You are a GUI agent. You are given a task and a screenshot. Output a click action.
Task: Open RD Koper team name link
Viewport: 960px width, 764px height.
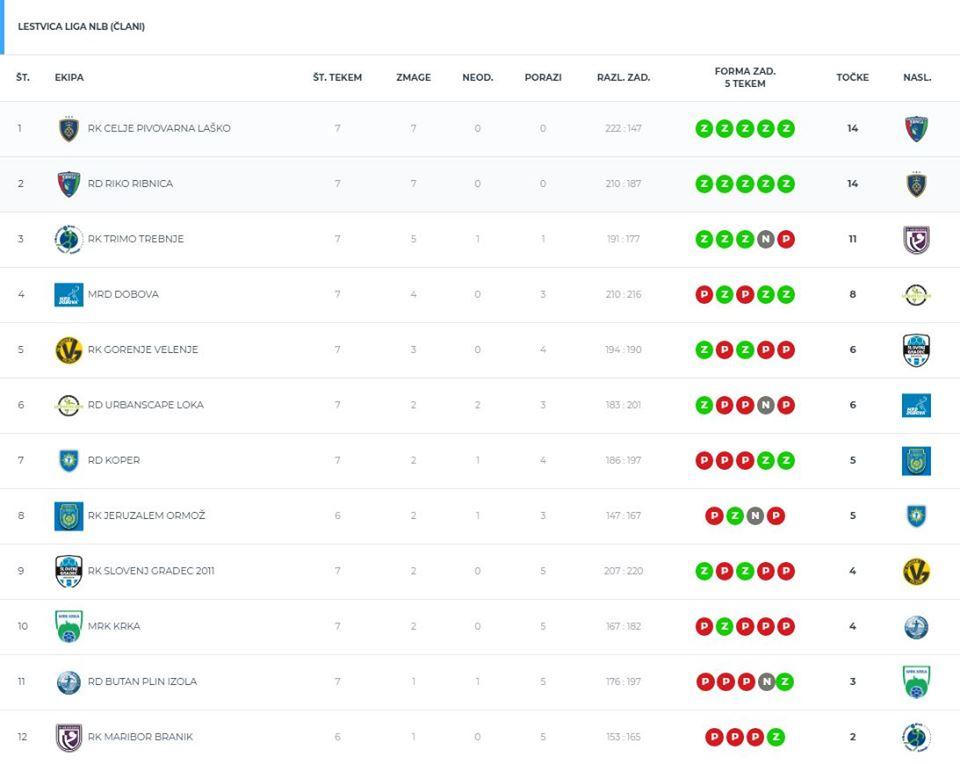click(114, 461)
